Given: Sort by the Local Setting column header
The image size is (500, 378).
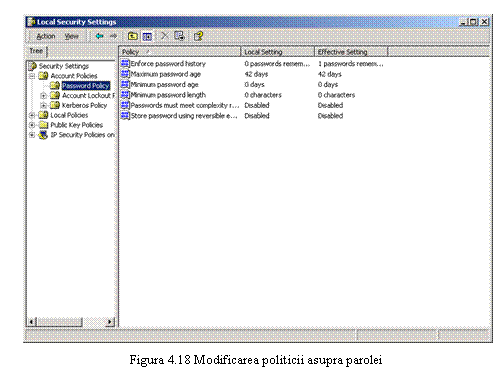Looking at the screenshot, I should tap(278, 52).
